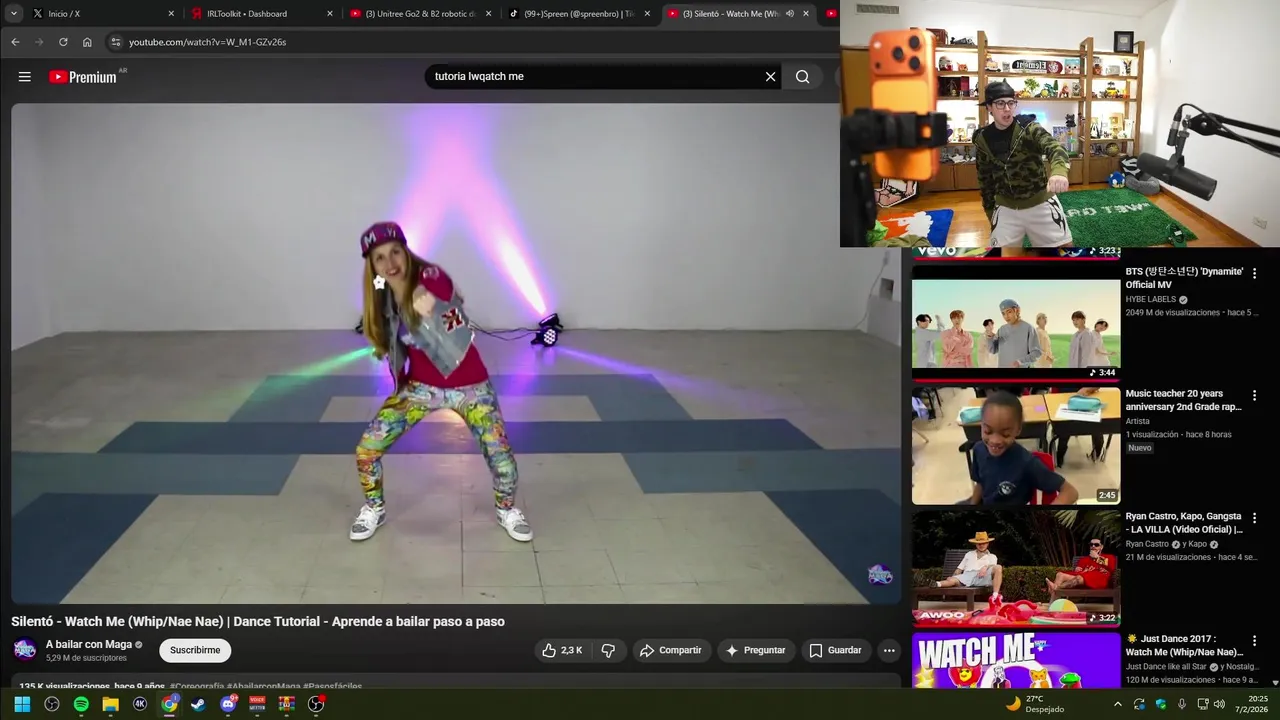Open the LA VILLA video thumbnail
Viewport: 1280px width, 720px height.
pyautogui.click(x=1016, y=568)
